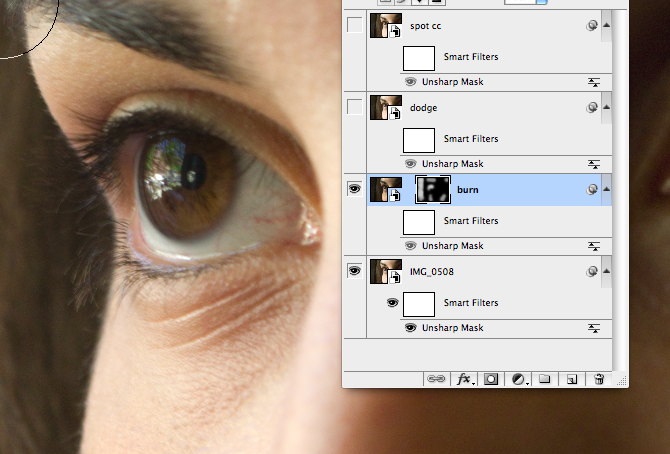Image resolution: width=670 pixels, height=454 pixels.
Task: Open blending options for dodge Unsharp Mask
Action: (x=594, y=164)
